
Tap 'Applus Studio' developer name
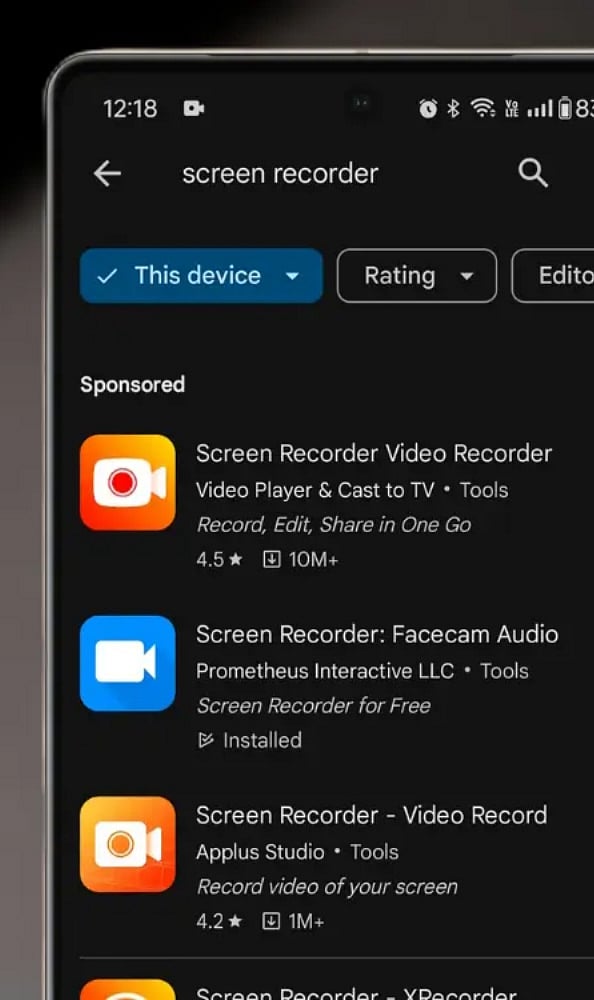pyautogui.click(x=260, y=852)
